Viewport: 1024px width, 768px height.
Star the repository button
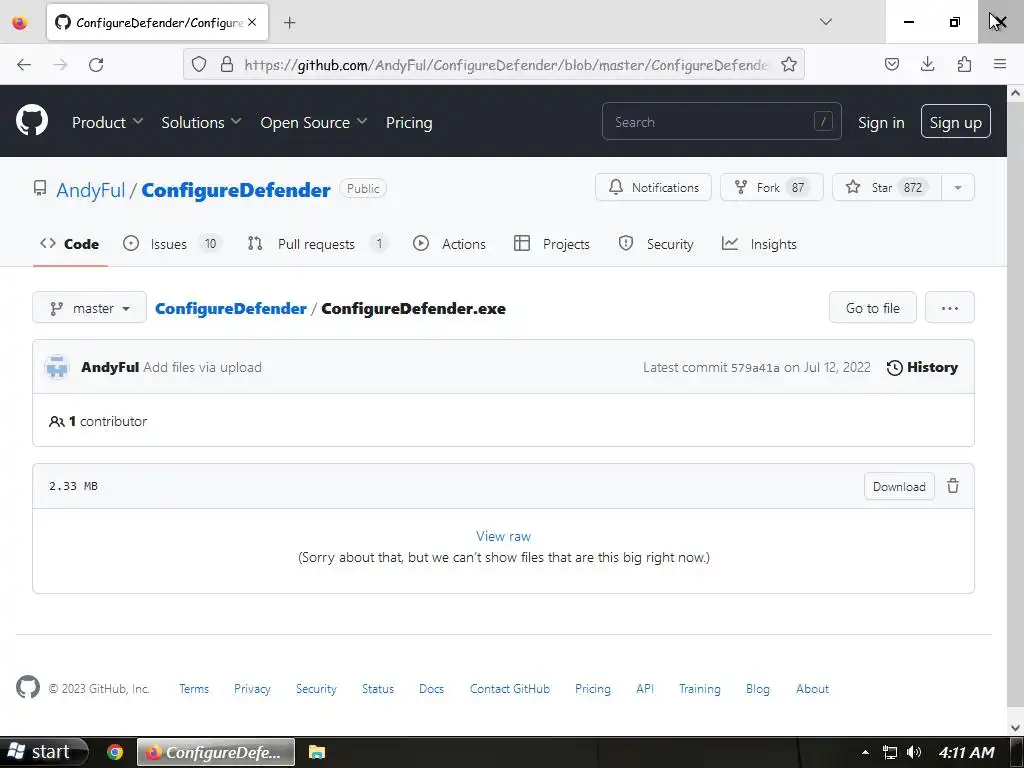[887, 187]
